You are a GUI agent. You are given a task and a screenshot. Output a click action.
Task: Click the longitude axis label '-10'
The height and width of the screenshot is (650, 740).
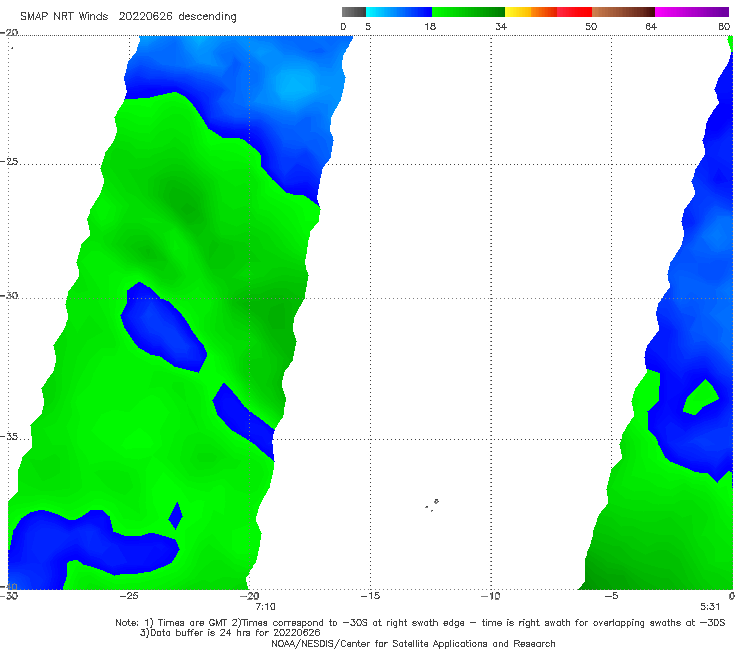pyautogui.click(x=491, y=596)
